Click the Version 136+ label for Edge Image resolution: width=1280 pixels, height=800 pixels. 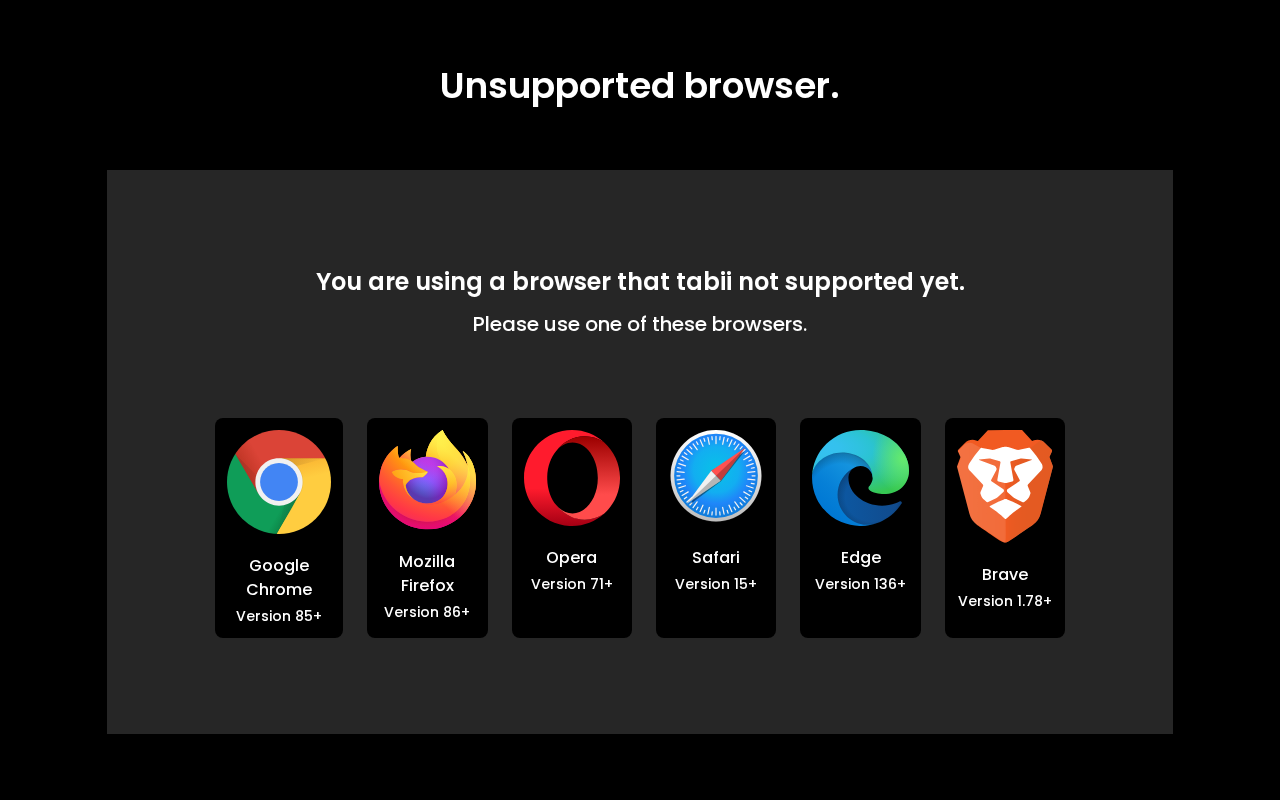coord(861,584)
